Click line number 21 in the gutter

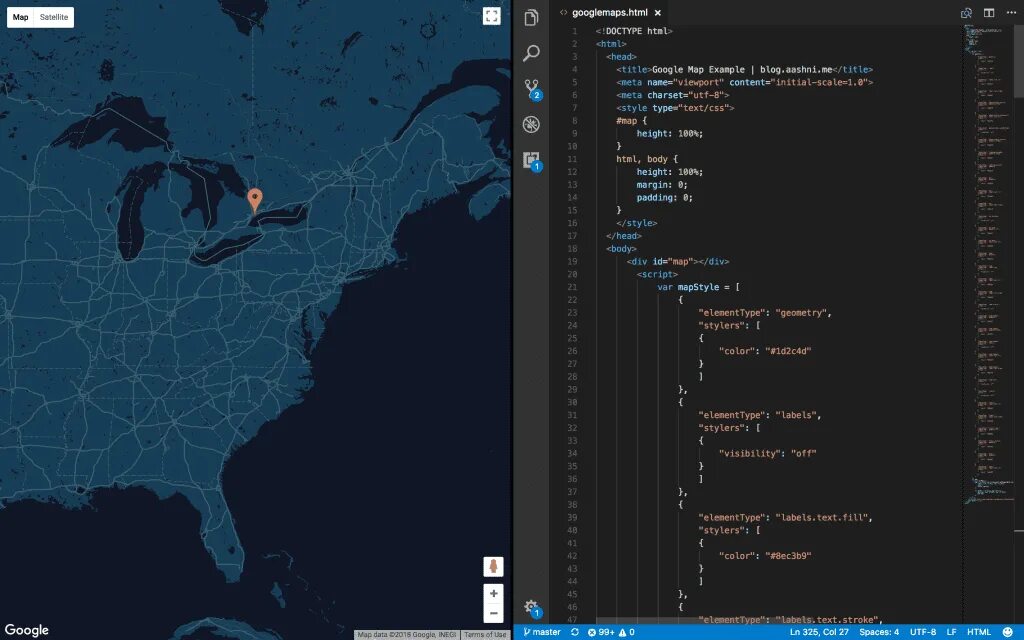point(572,287)
